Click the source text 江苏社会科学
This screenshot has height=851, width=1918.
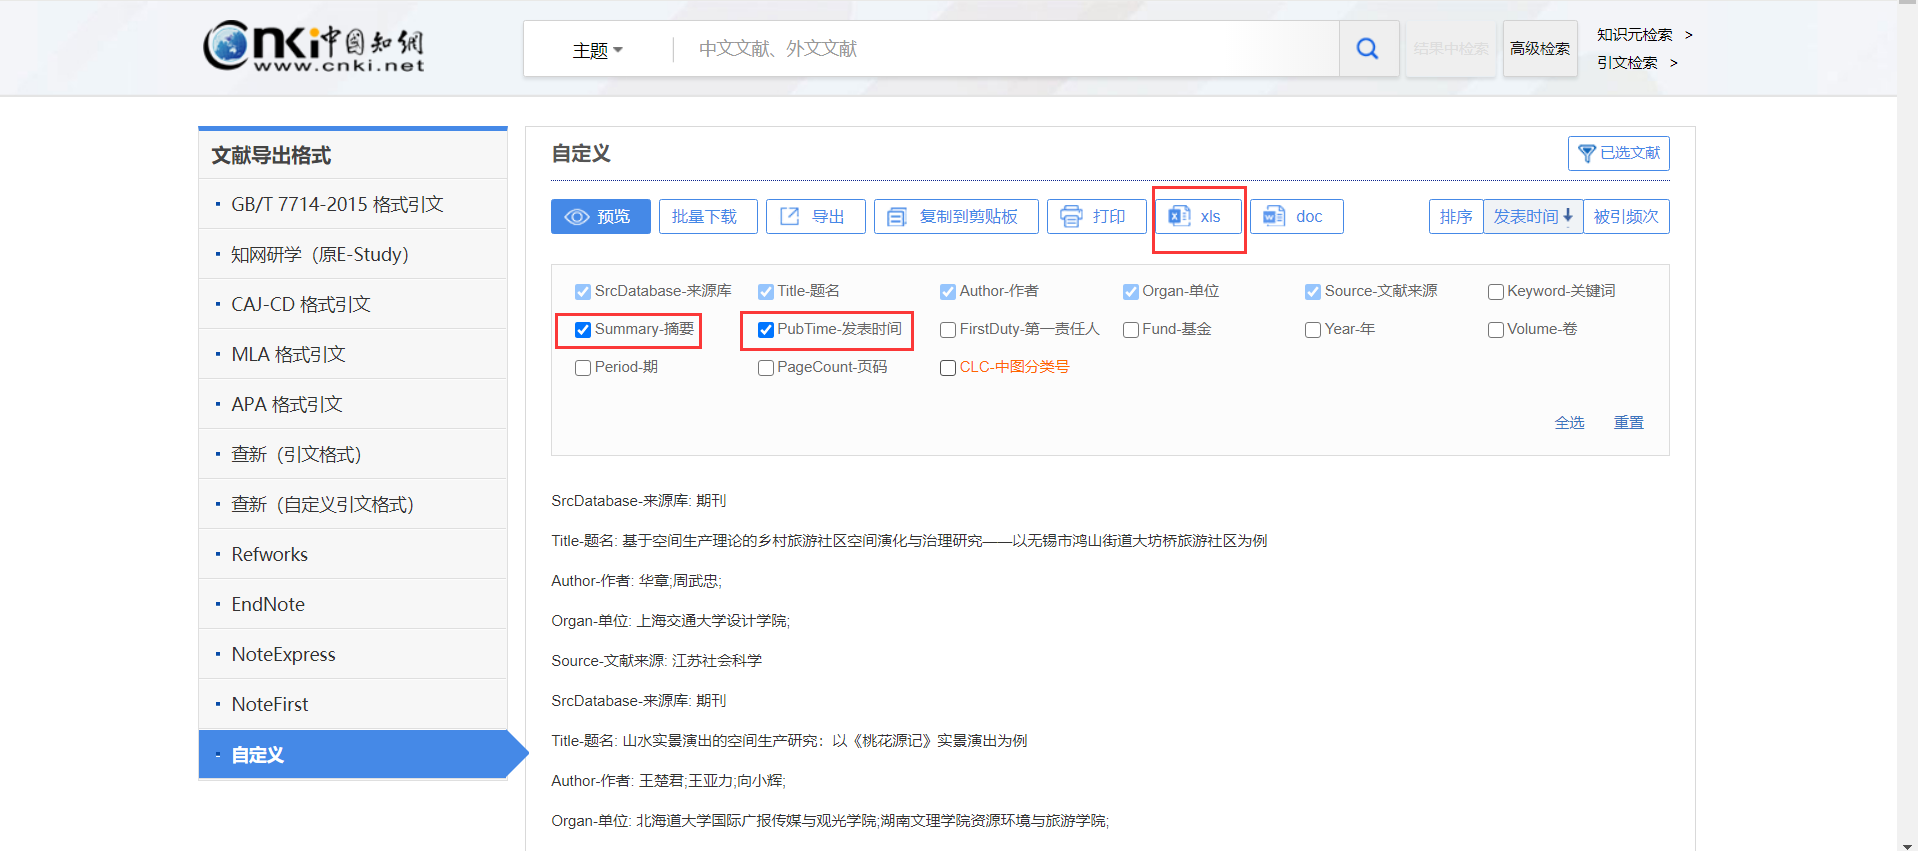pyautogui.click(x=717, y=661)
